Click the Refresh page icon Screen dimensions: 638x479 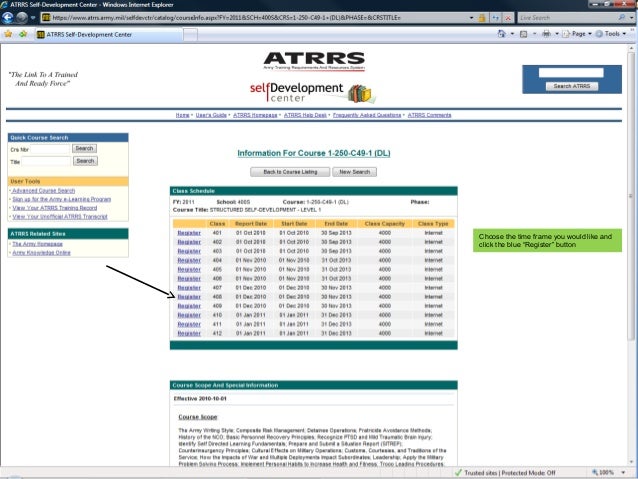tap(495, 17)
